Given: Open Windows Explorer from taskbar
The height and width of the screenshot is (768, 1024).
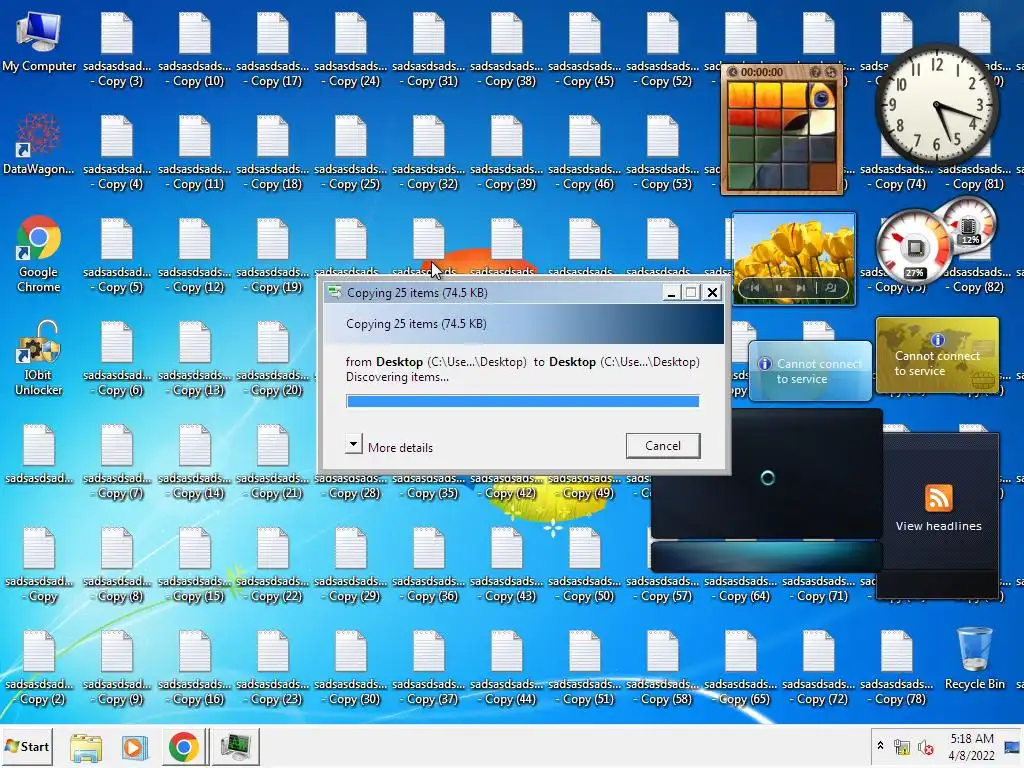Looking at the screenshot, I should click(86, 747).
